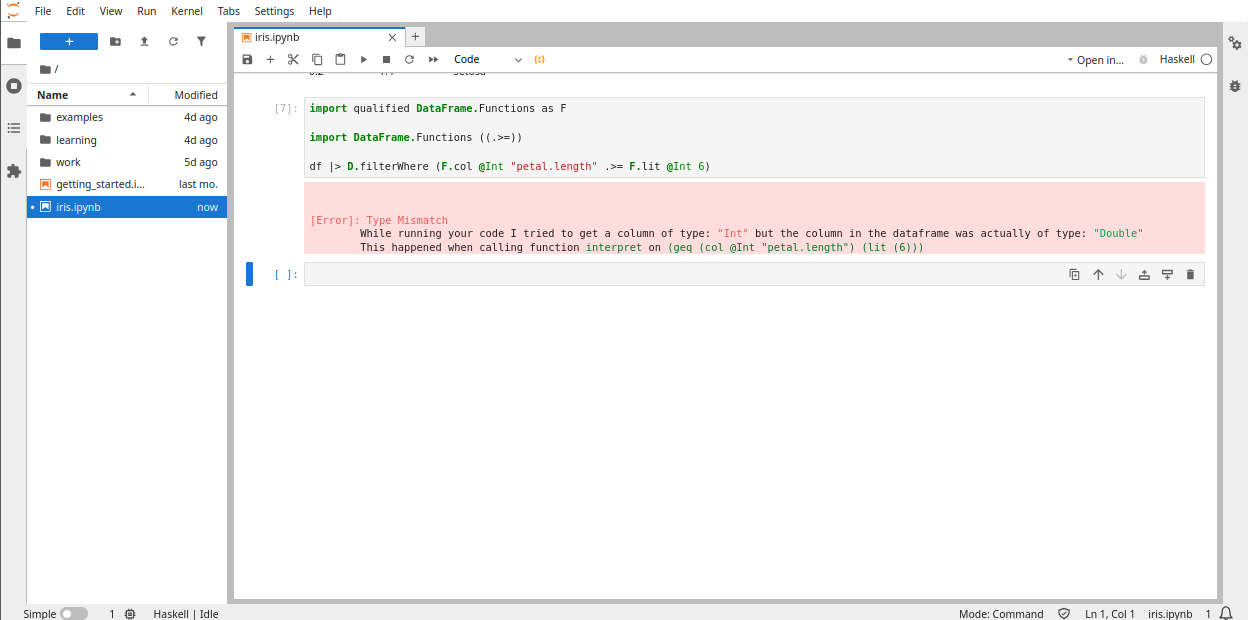The height and width of the screenshot is (620, 1248).
Task: Open a new launcher tab with plus
Action: click(416, 37)
